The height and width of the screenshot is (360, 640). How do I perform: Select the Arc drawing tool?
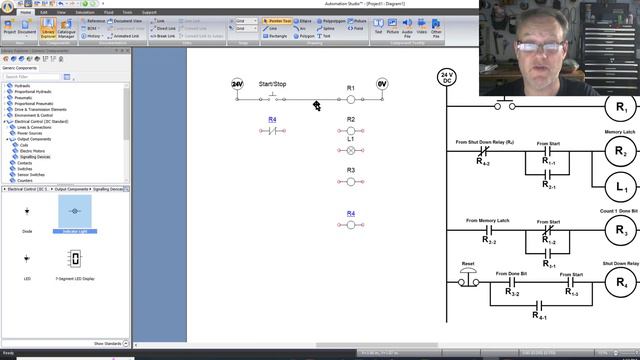(x=300, y=28)
